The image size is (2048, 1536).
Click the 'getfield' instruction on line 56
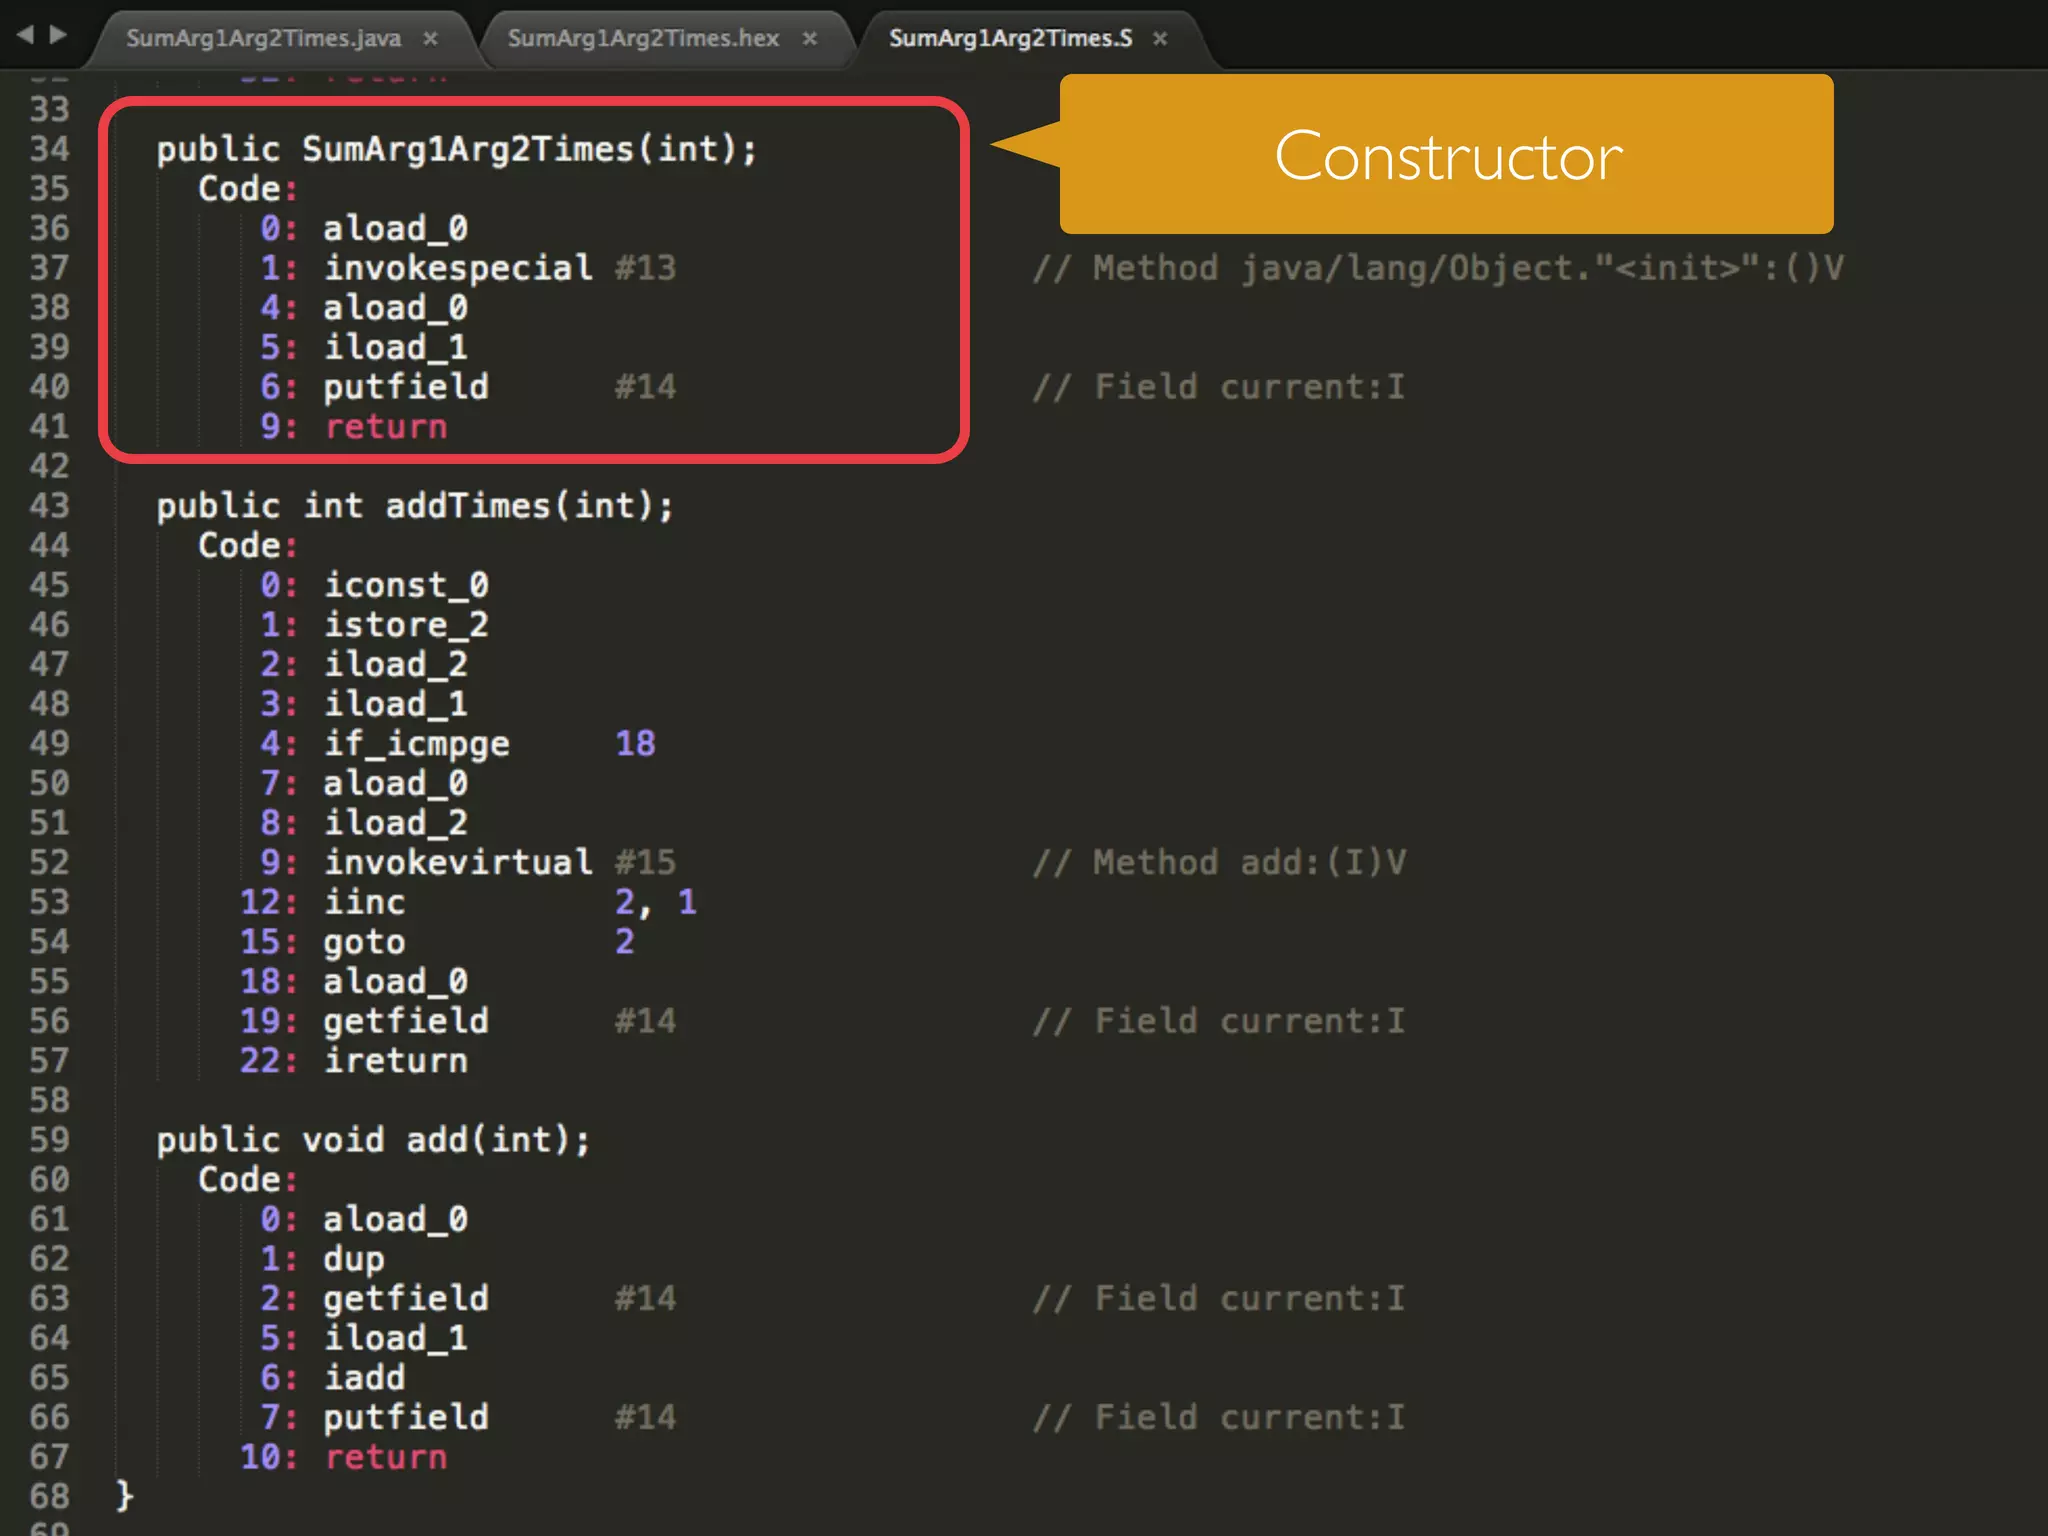pyautogui.click(x=405, y=1022)
